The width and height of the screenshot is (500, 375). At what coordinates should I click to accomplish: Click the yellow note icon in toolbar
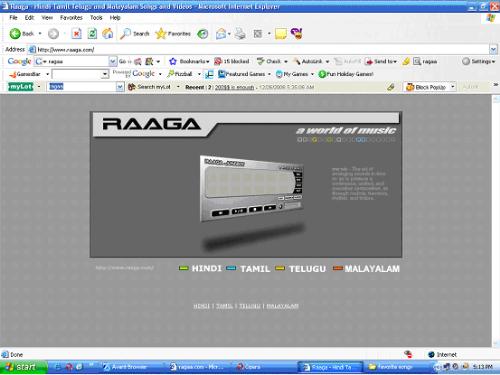(x=281, y=34)
